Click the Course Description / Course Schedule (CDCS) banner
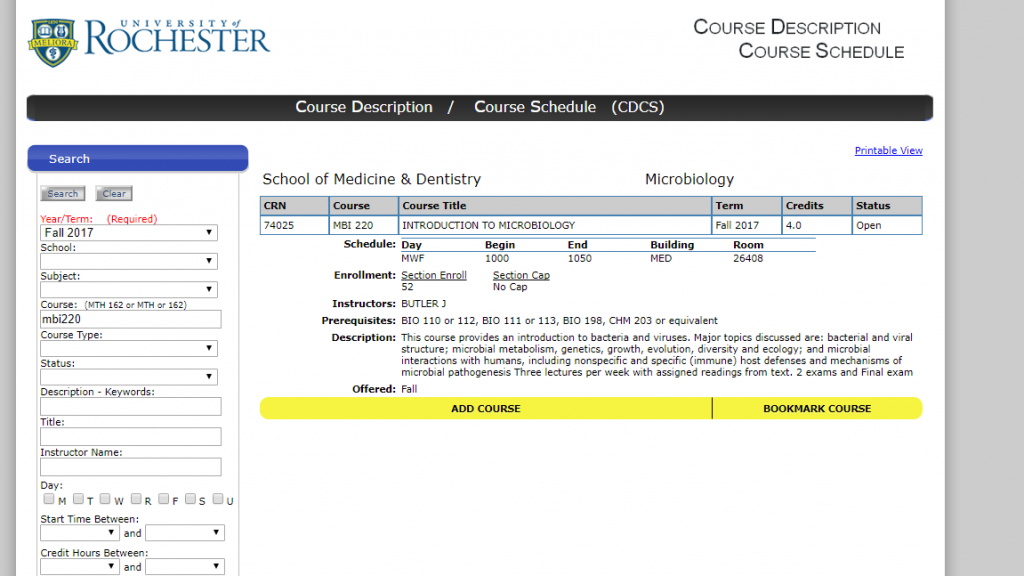 click(x=479, y=108)
